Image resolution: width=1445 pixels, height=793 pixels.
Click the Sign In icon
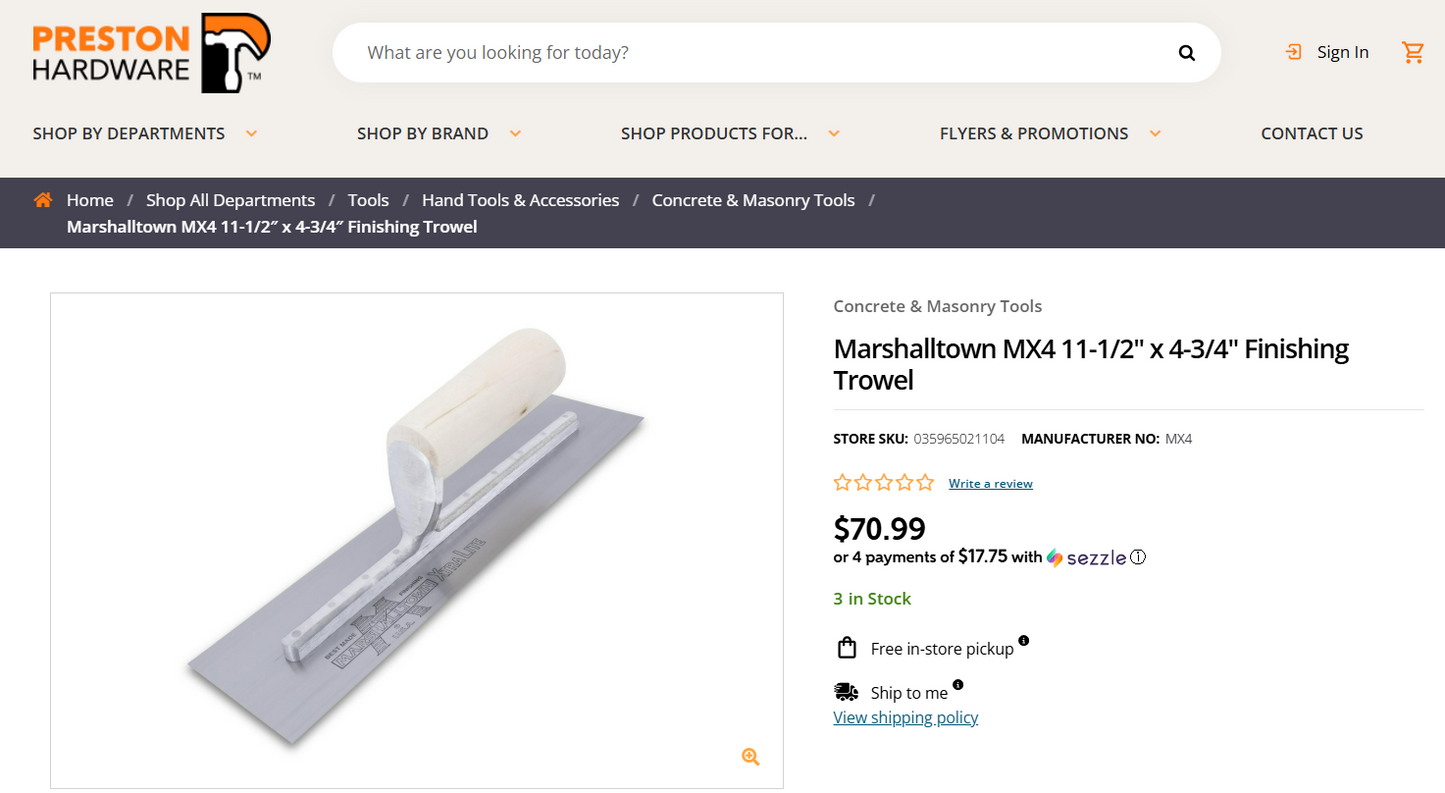pos(1294,51)
